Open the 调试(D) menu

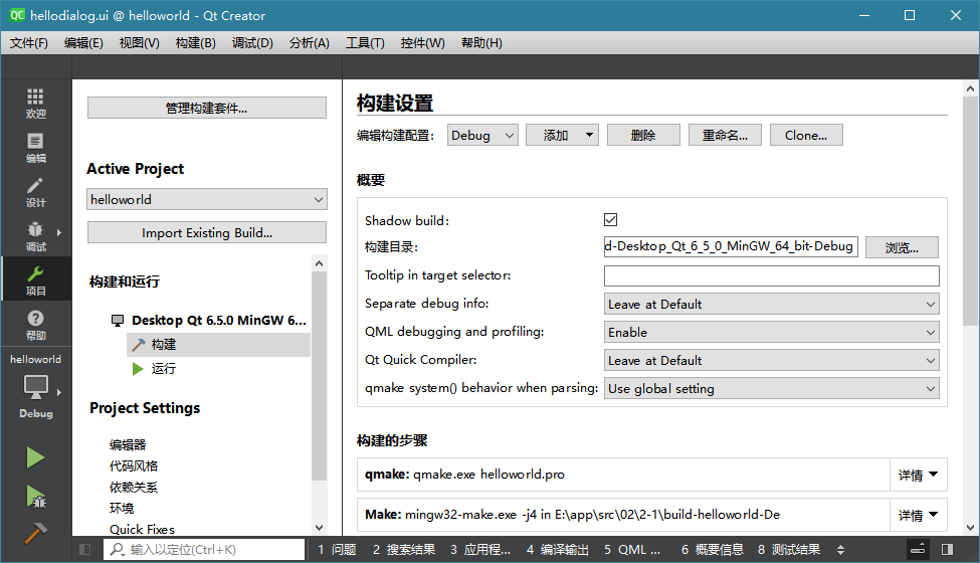point(252,42)
